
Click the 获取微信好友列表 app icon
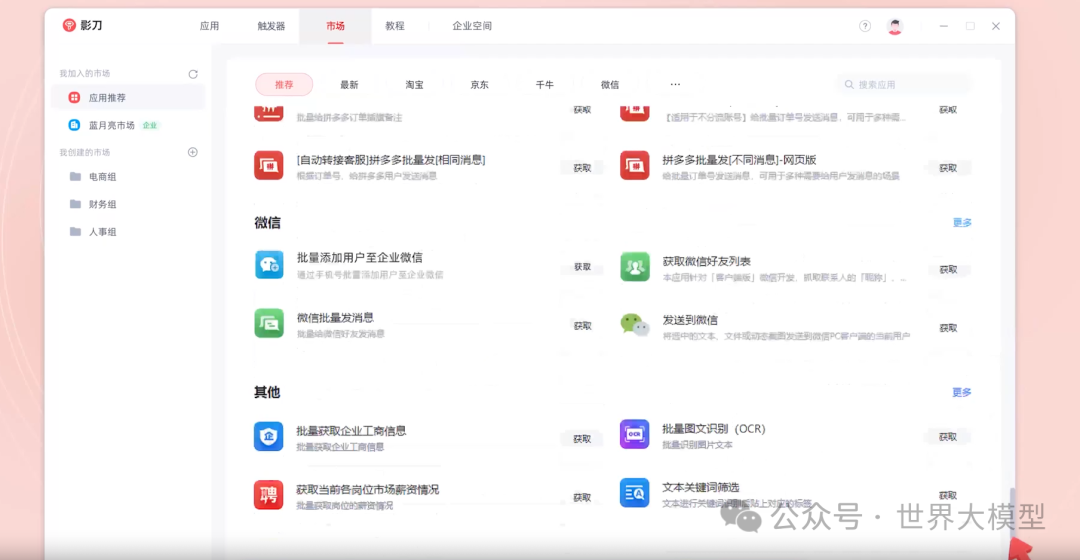coord(634,267)
